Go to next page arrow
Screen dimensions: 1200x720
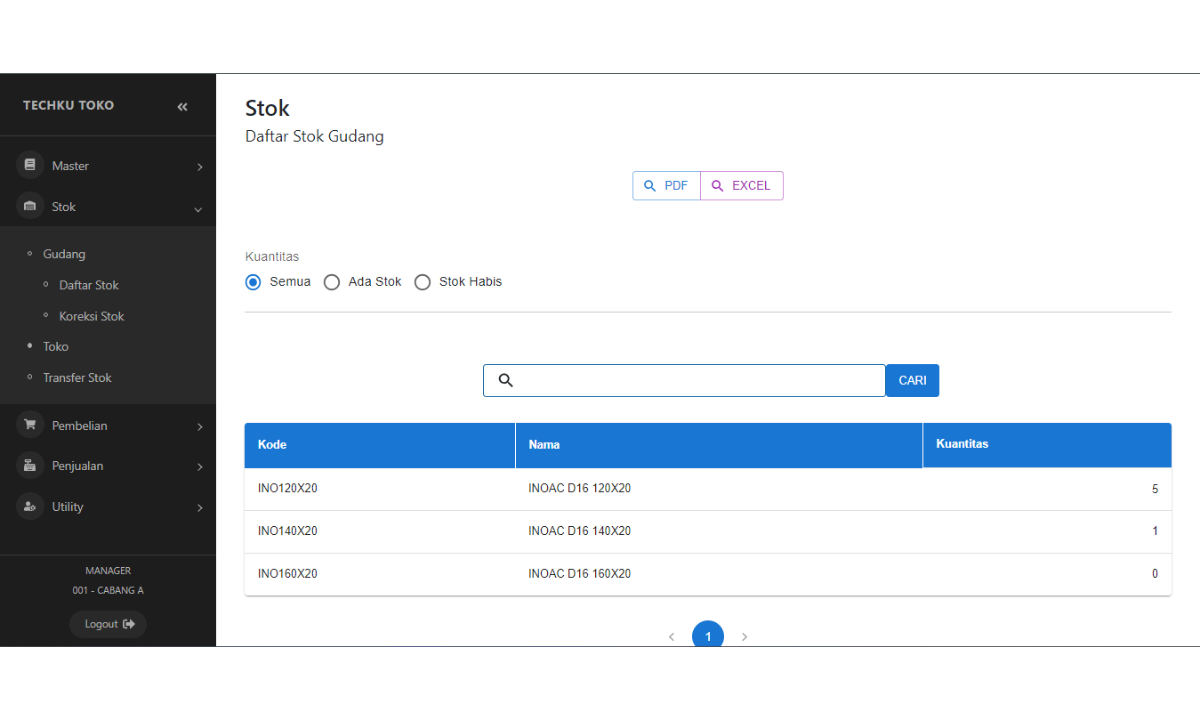click(744, 636)
